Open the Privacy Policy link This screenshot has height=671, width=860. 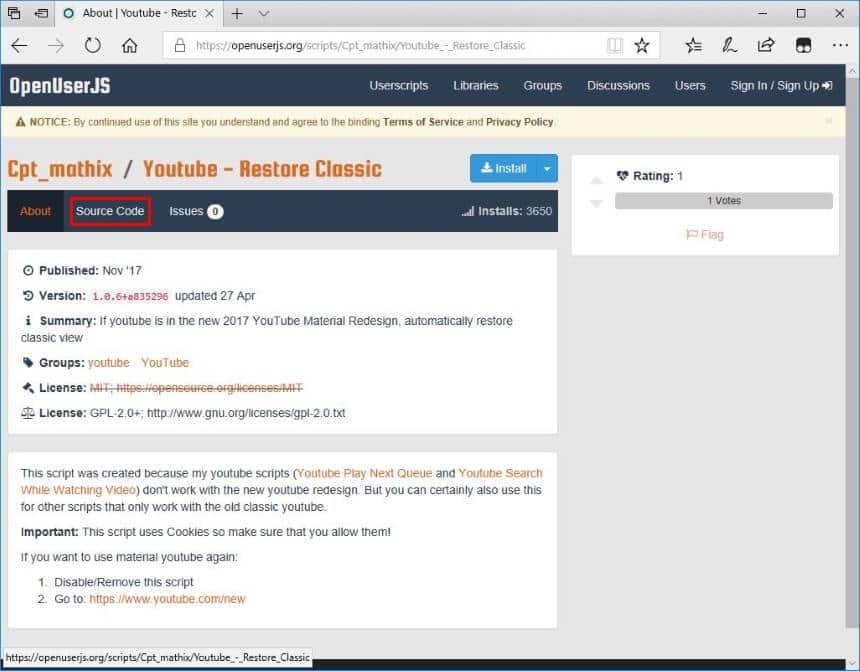point(519,122)
